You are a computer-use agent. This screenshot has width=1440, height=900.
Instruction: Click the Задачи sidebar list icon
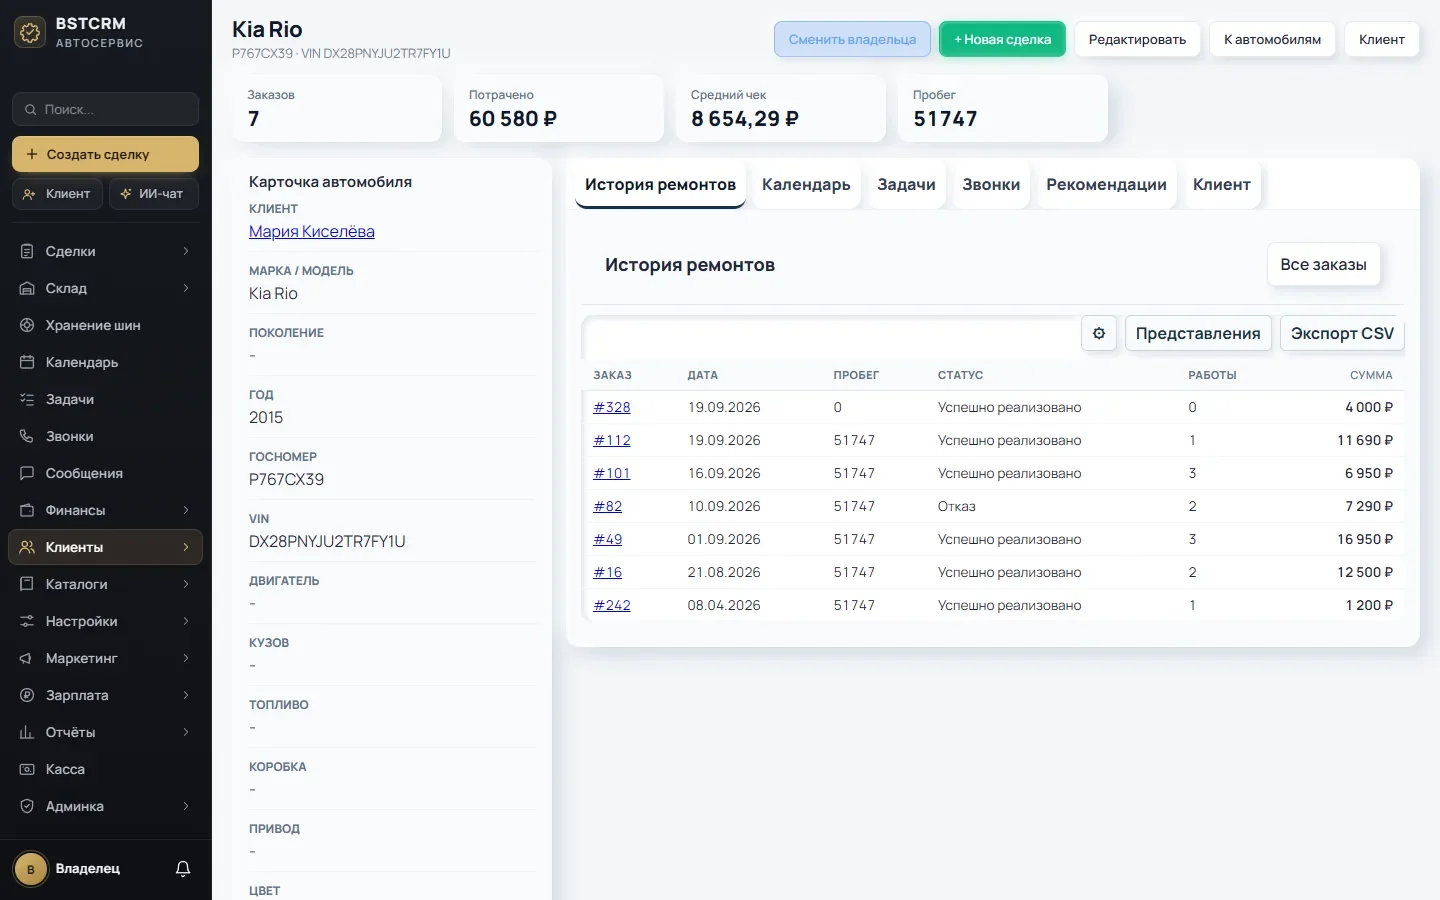(x=27, y=399)
